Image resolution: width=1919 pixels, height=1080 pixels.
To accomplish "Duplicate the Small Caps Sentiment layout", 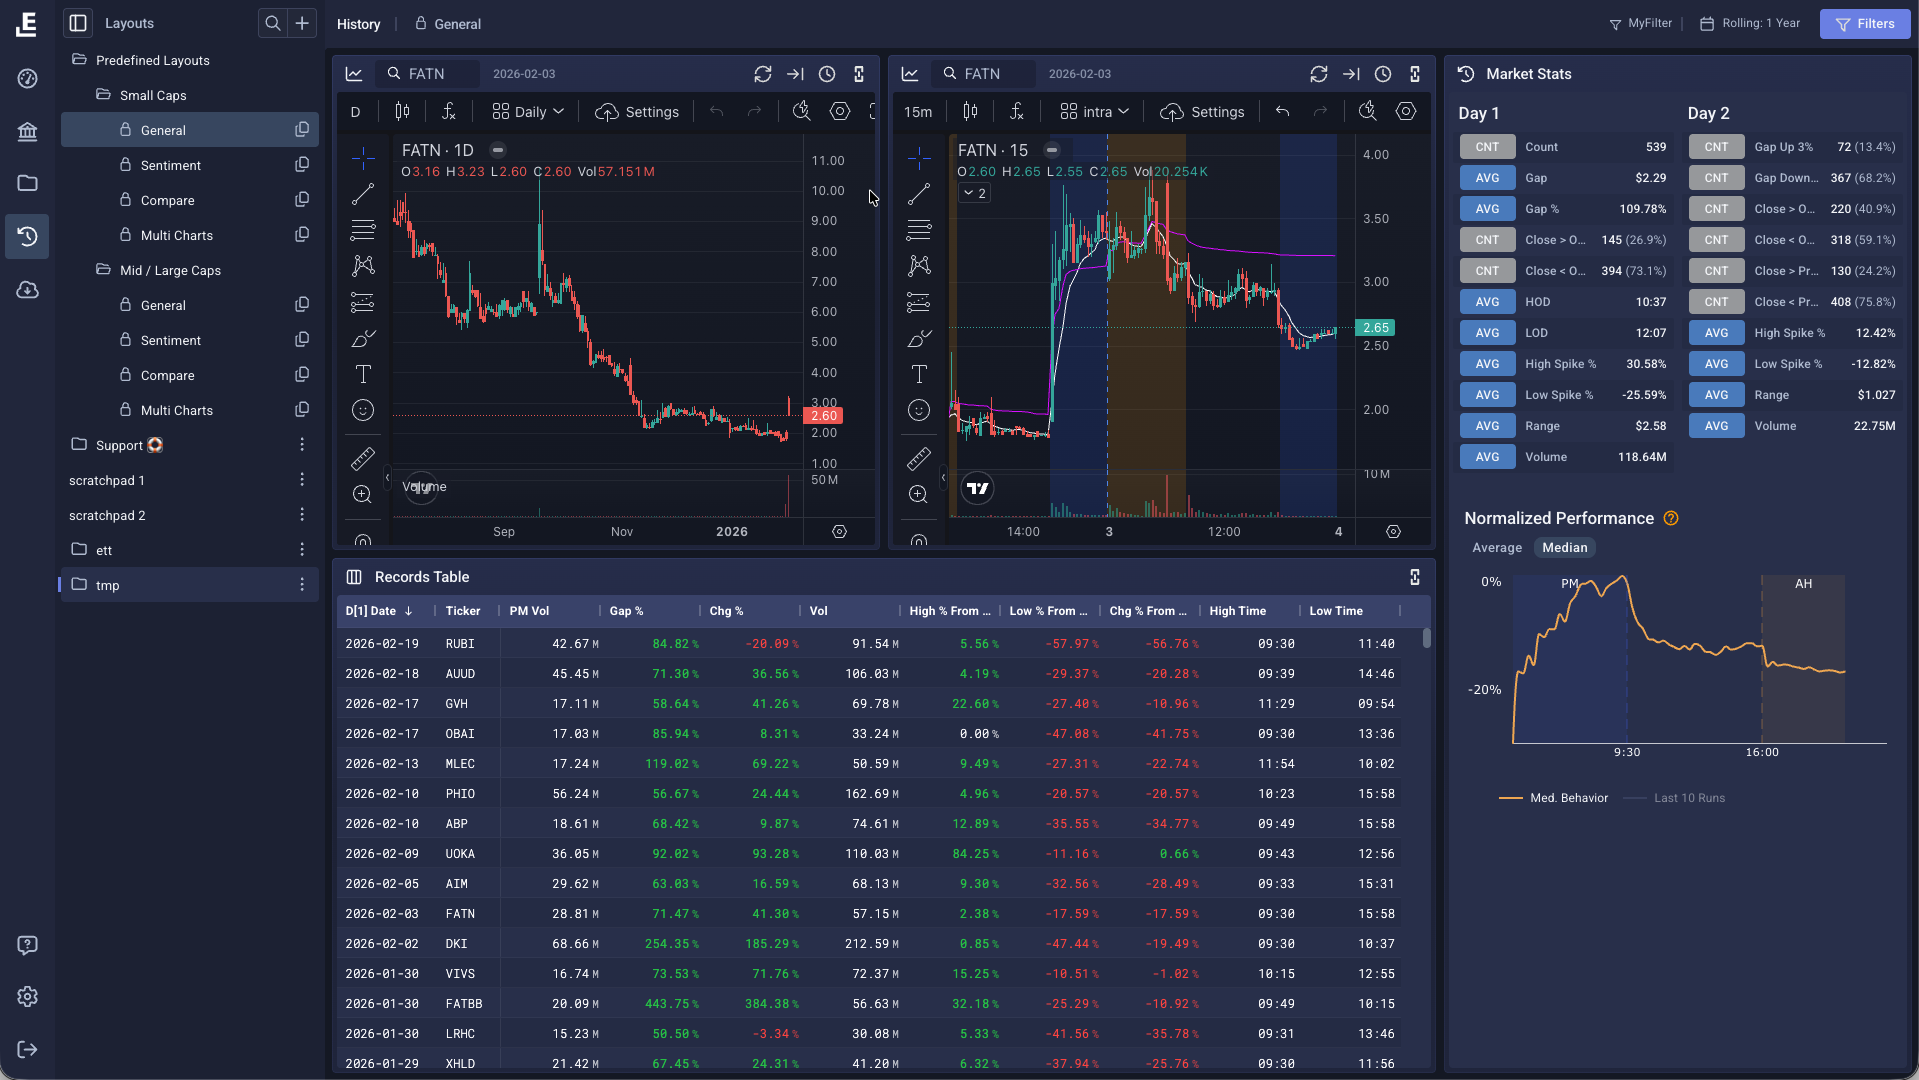I will pyautogui.click(x=302, y=165).
